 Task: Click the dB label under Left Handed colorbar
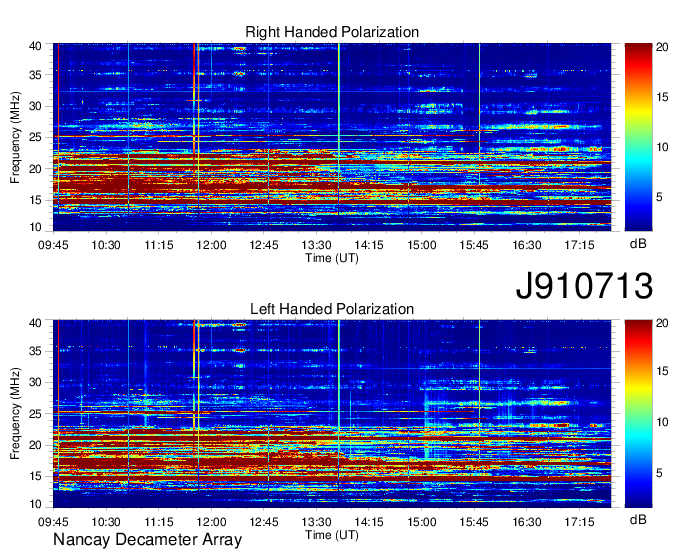pyautogui.click(x=638, y=519)
